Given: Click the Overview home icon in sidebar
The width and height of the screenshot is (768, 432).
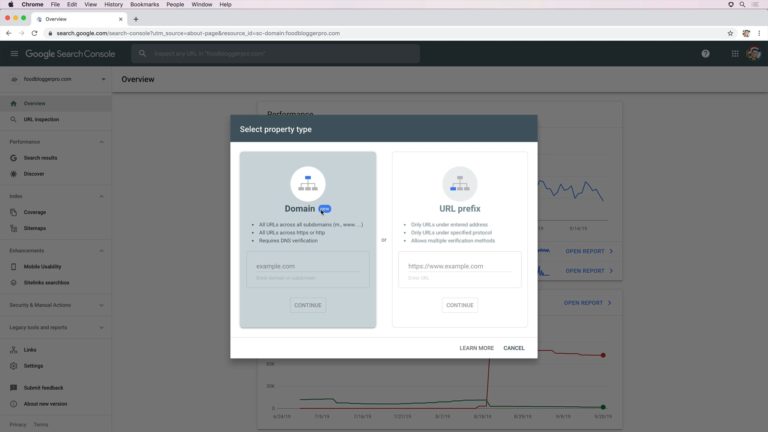Looking at the screenshot, I should (13, 103).
